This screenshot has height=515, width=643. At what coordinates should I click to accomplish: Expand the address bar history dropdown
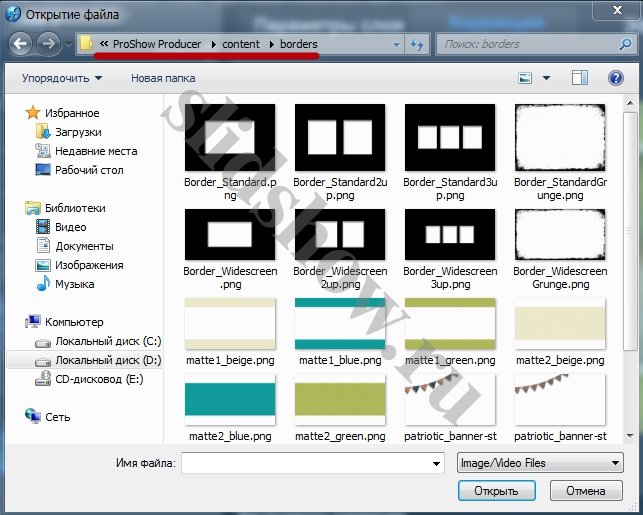(x=396, y=44)
